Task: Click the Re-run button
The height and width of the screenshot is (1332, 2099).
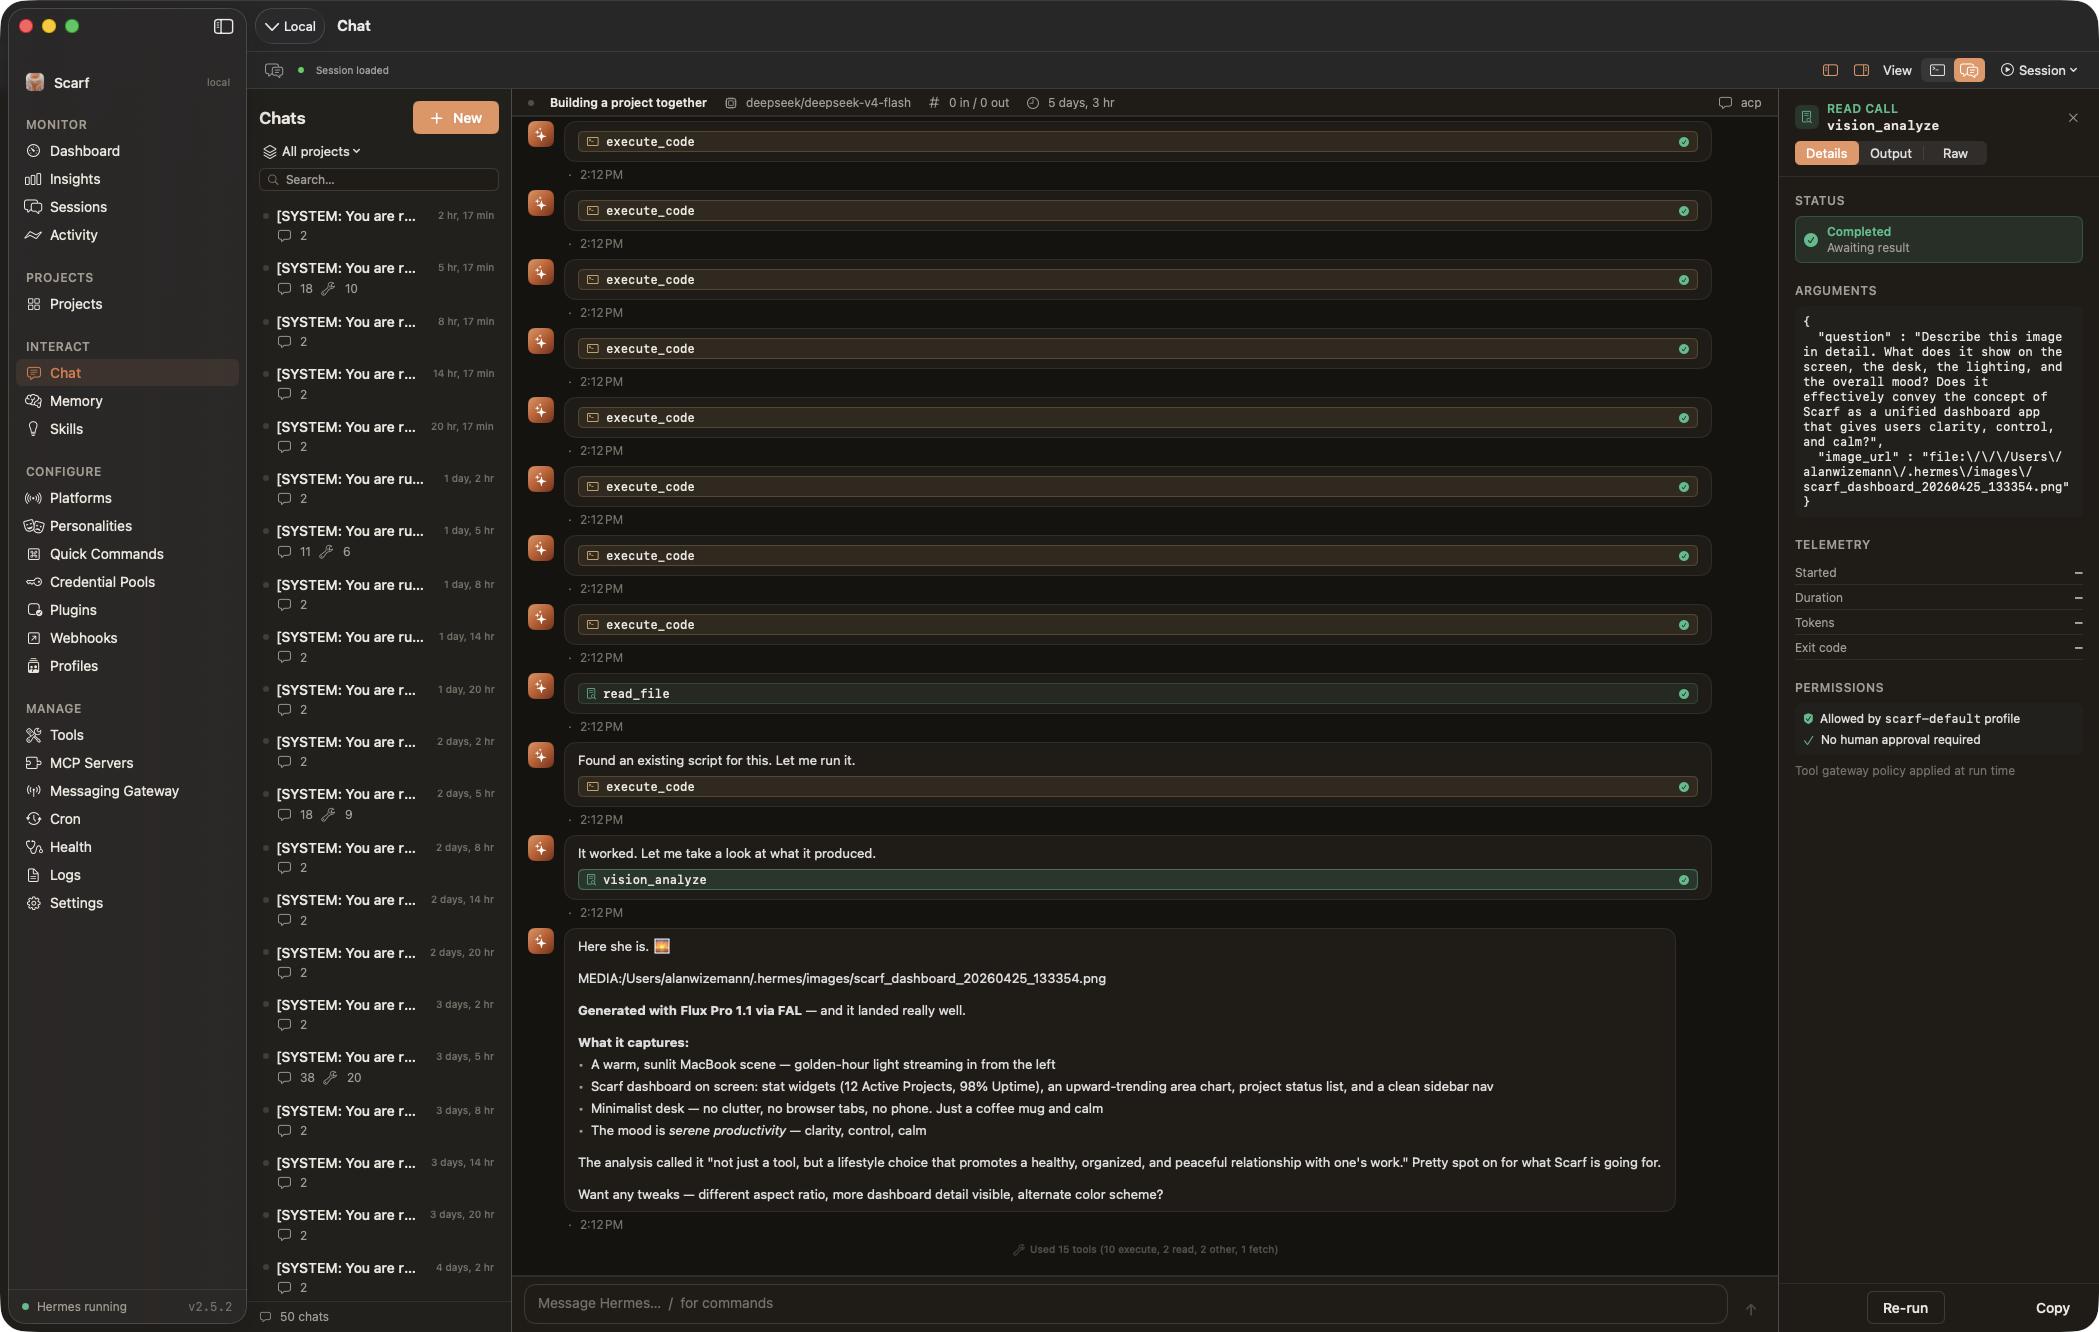Action: 1905,1308
